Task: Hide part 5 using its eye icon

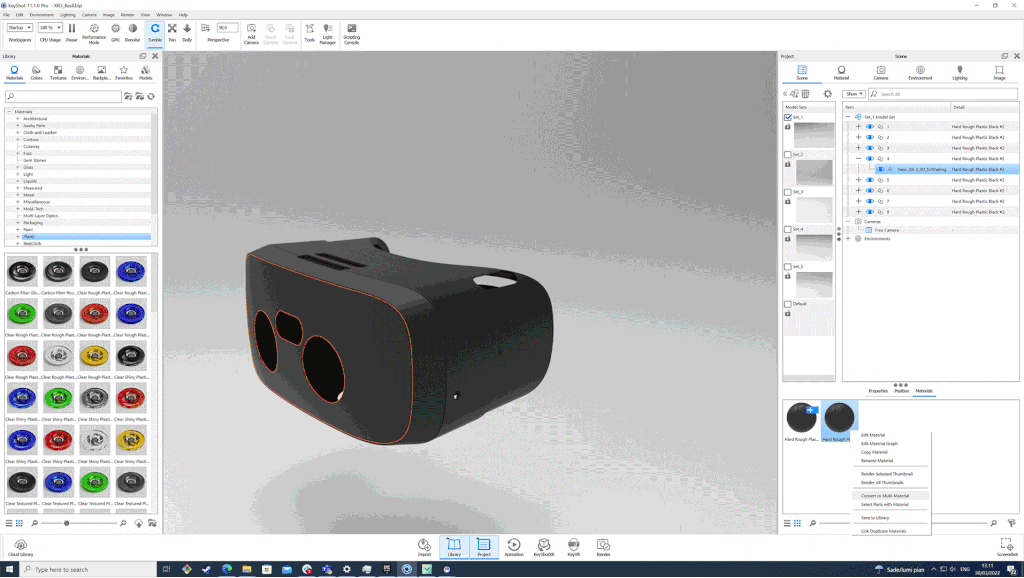Action: tap(869, 180)
